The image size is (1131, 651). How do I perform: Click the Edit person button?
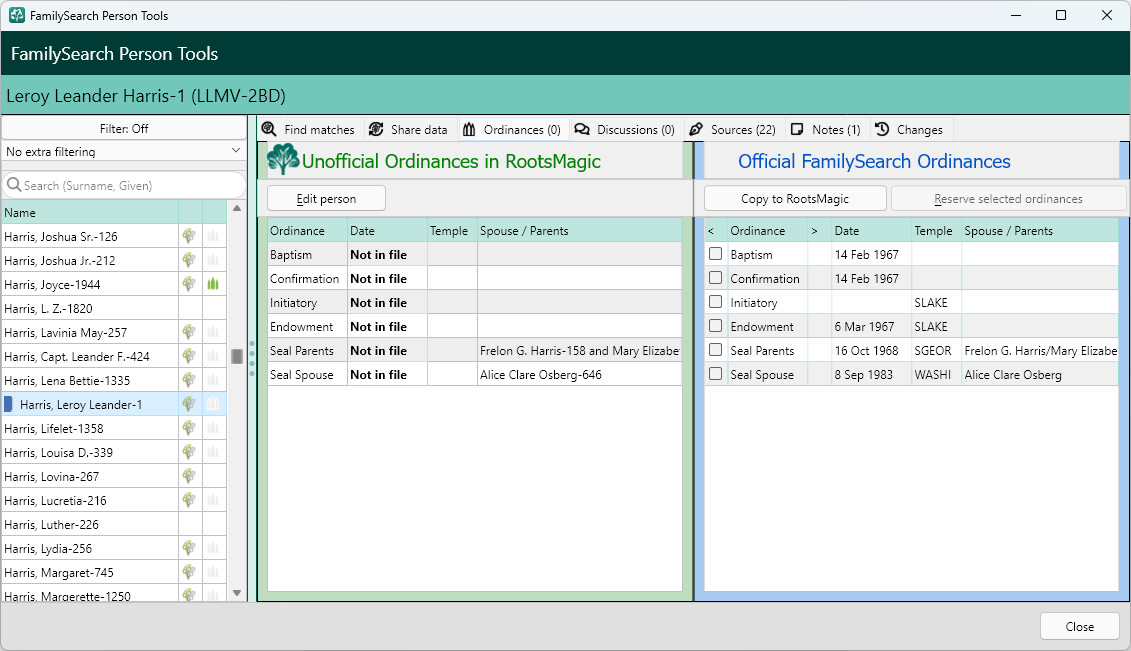coord(326,199)
